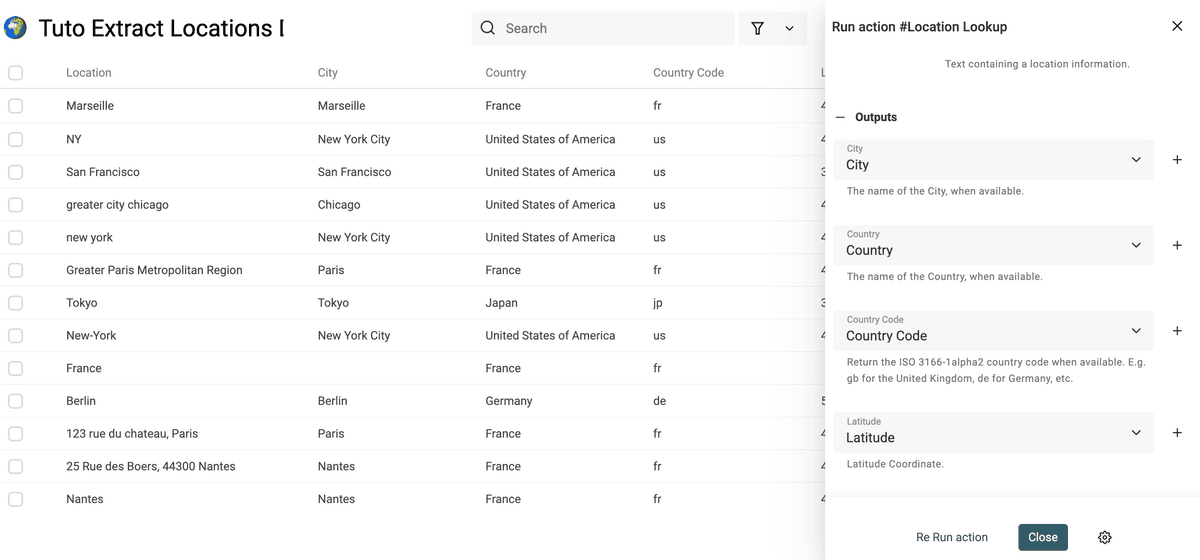1200x560 pixels.
Task: Click 'Greater Paris Metropolitan Region' cell
Action: coord(154,270)
